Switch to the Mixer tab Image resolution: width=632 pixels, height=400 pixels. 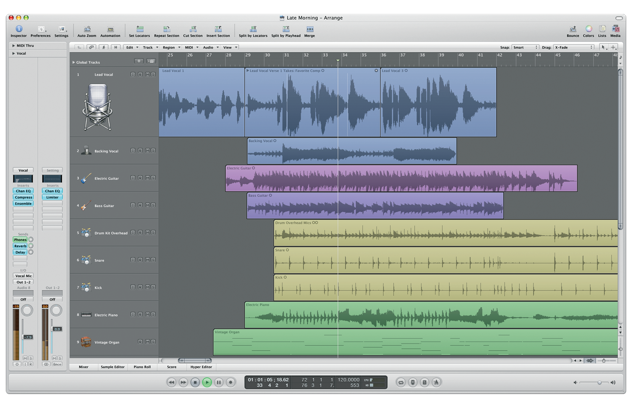pos(83,367)
